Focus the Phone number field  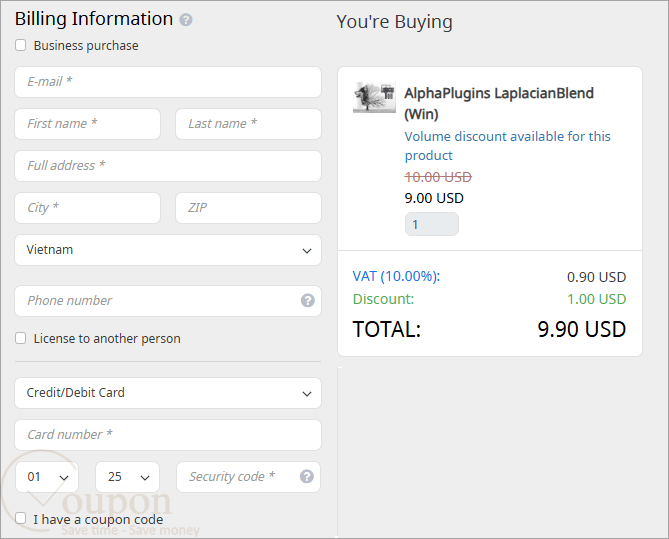[168, 301]
